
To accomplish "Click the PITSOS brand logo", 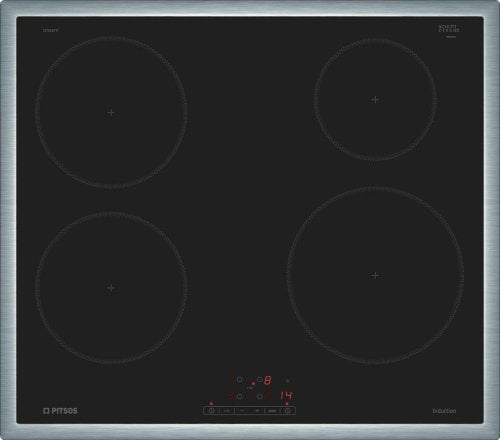I will pyautogui.click(x=60, y=411).
